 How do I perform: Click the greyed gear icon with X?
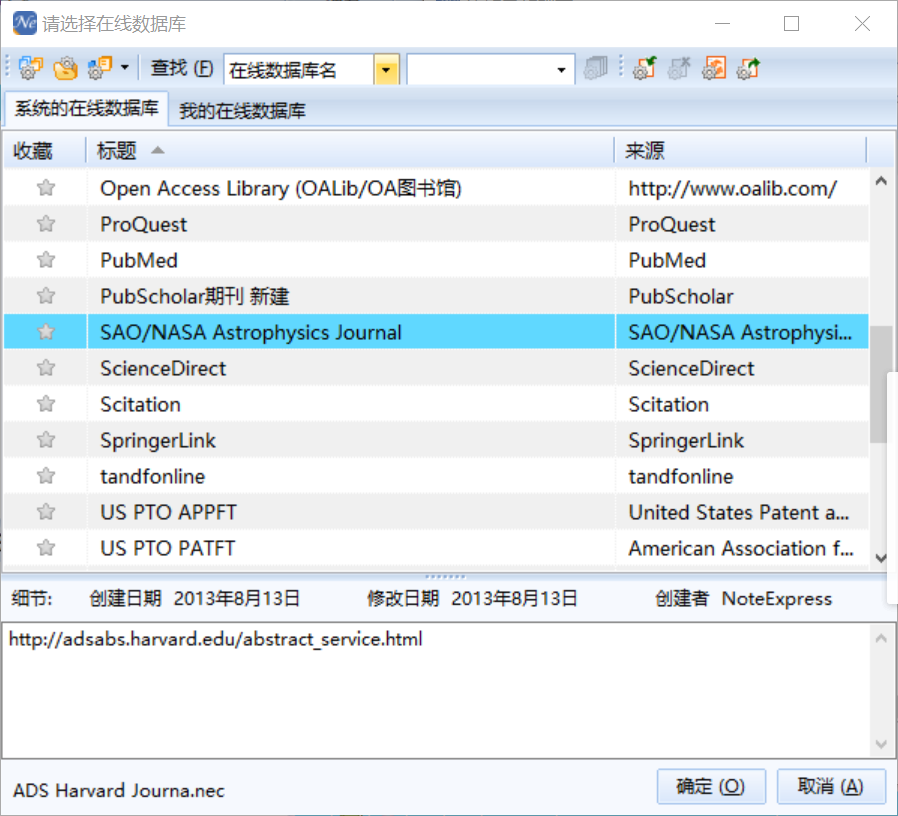coord(679,68)
